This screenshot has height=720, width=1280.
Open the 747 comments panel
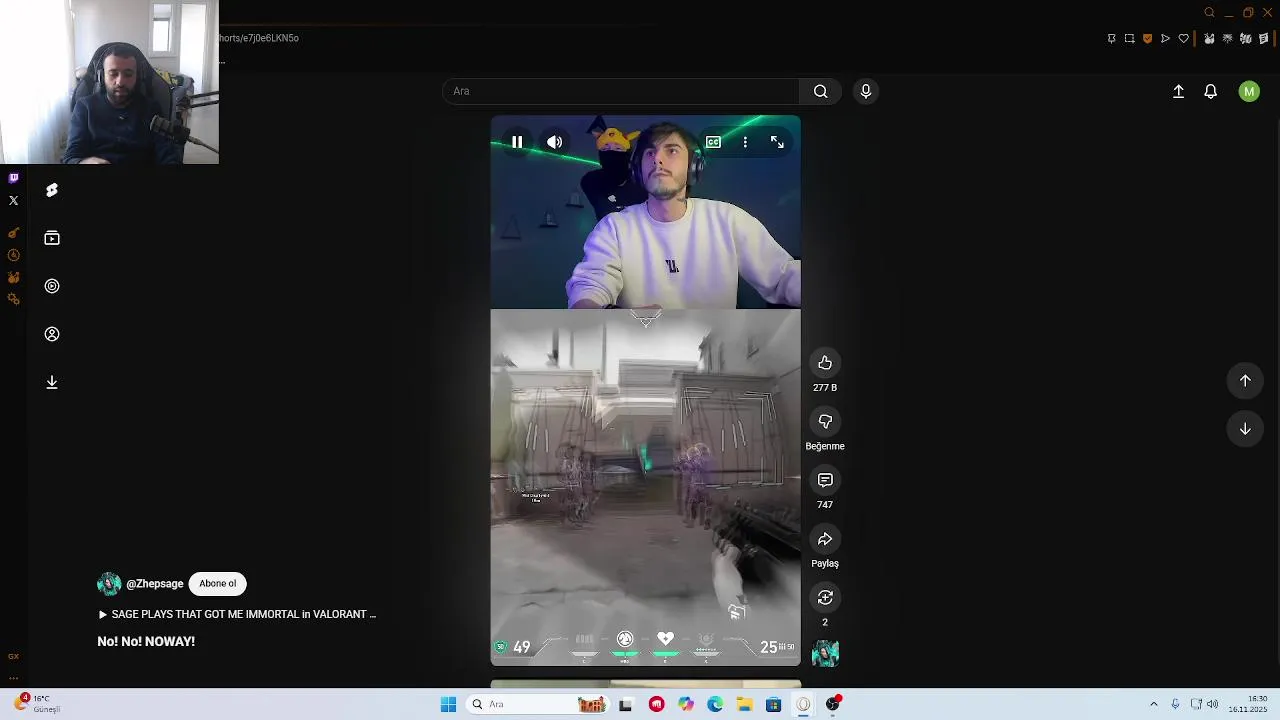pos(825,480)
